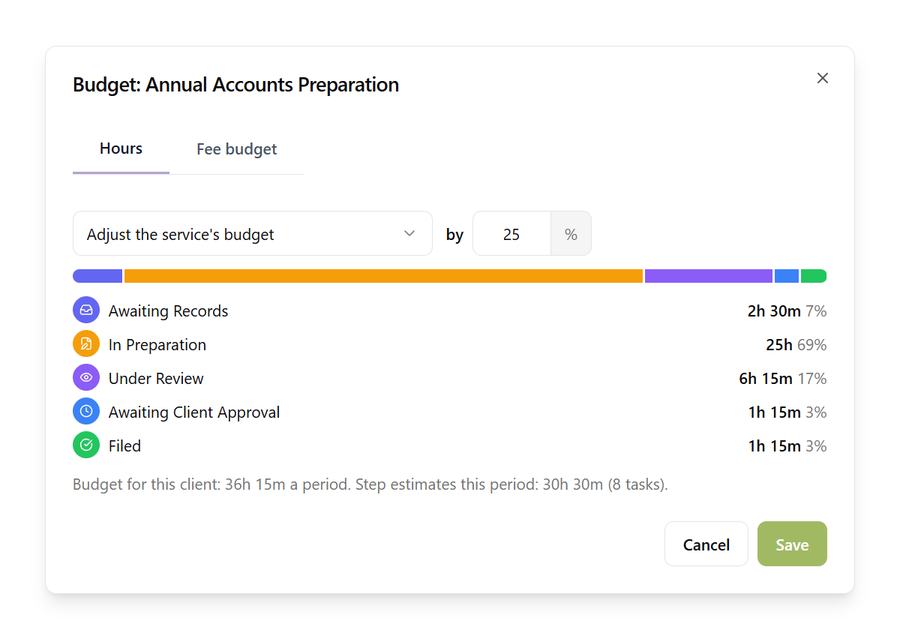The width and height of the screenshot is (900, 639).
Task: Select the Under Review label
Action: pos(156,379)
